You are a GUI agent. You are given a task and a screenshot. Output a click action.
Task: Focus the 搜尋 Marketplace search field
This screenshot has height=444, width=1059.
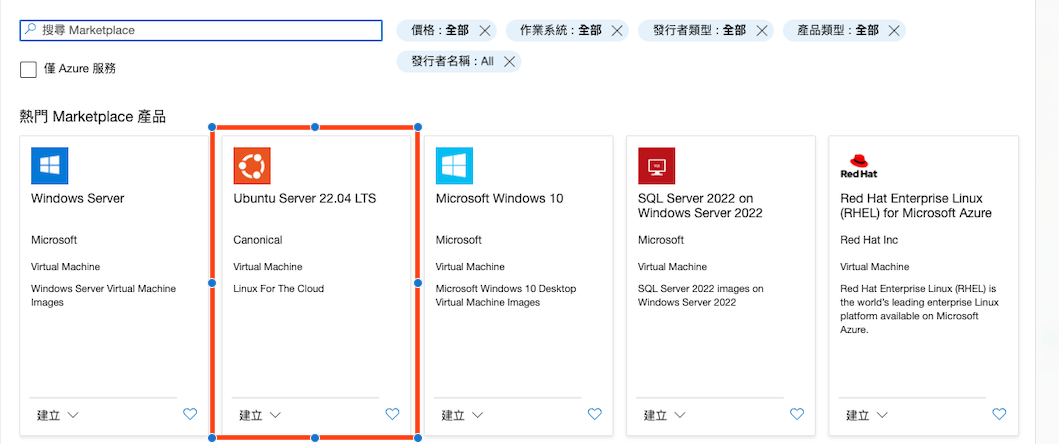[x=201, y=30]
